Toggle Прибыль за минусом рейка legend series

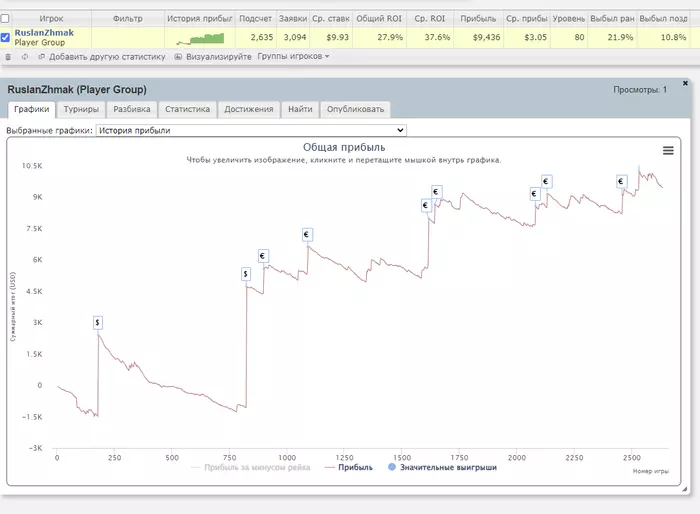(251, 468)
